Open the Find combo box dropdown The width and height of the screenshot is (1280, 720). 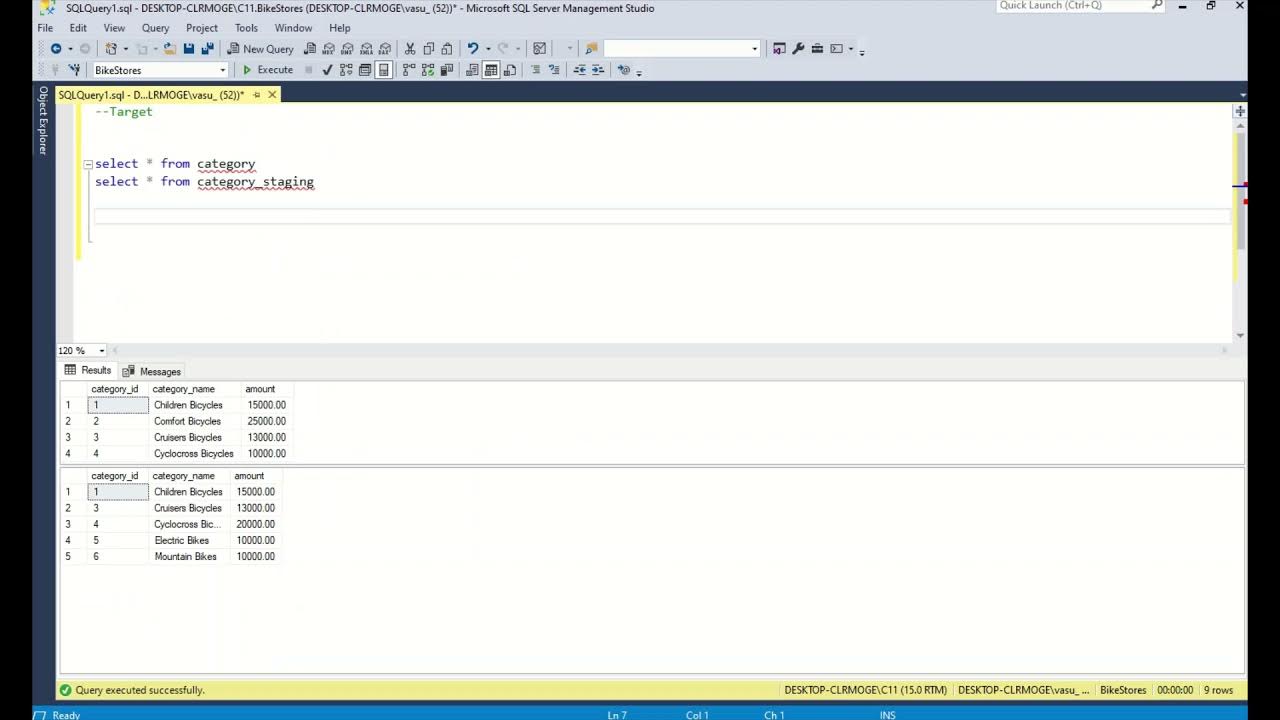[x=754, y=48]
